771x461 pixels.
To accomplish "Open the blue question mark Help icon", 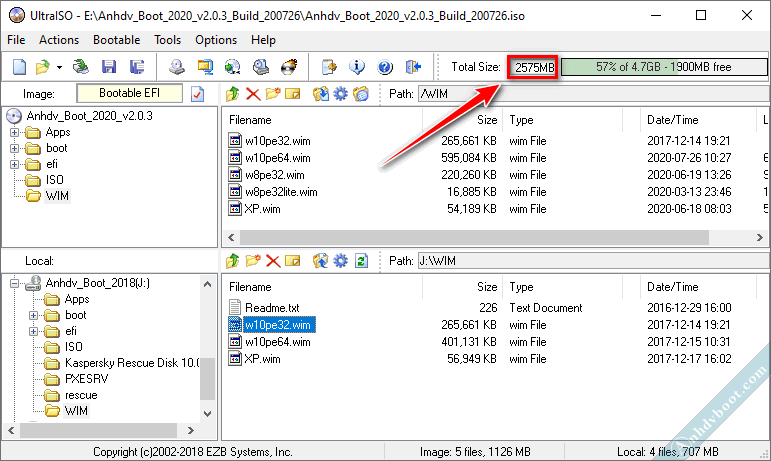I will point(385,67).
